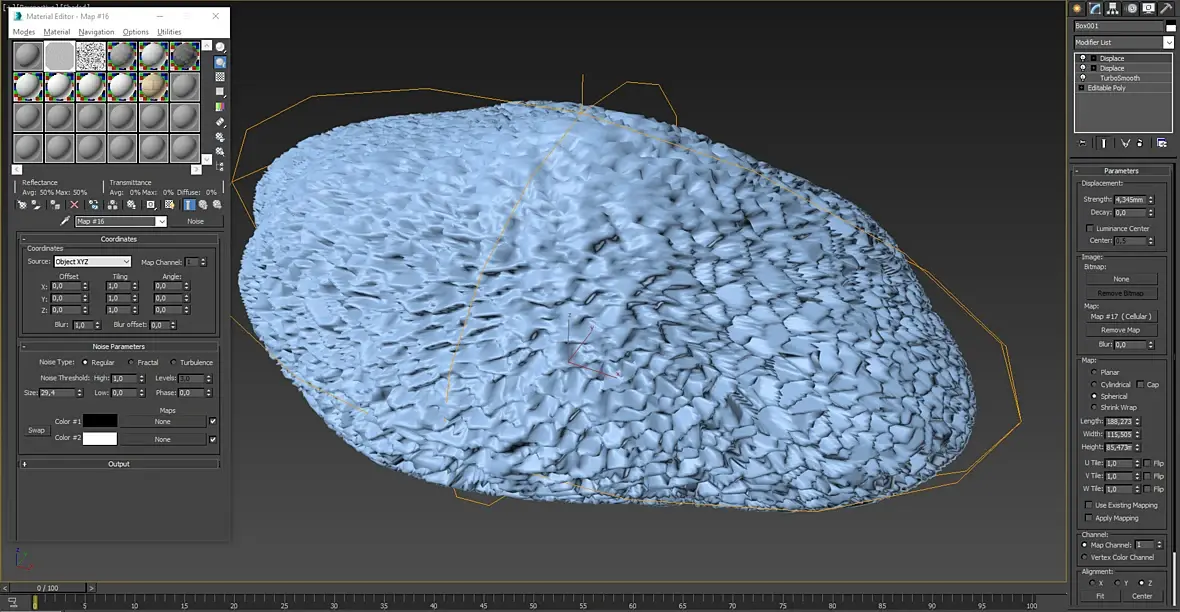Enable the Cap checkbox
Image resolution: width=1180 pixels, height=612 pixels.
(1141, 384)
